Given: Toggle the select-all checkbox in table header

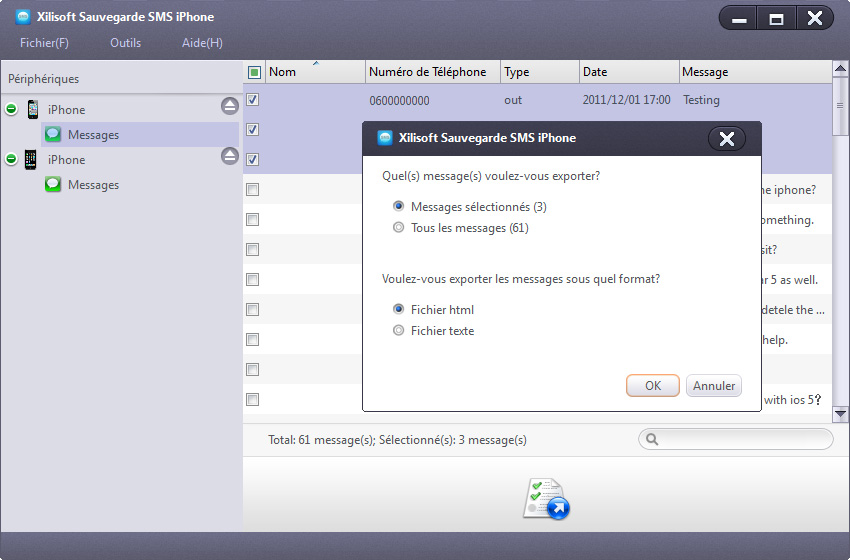Looking at the screenshot, I should pyautogui.click(x=254, y=72).
